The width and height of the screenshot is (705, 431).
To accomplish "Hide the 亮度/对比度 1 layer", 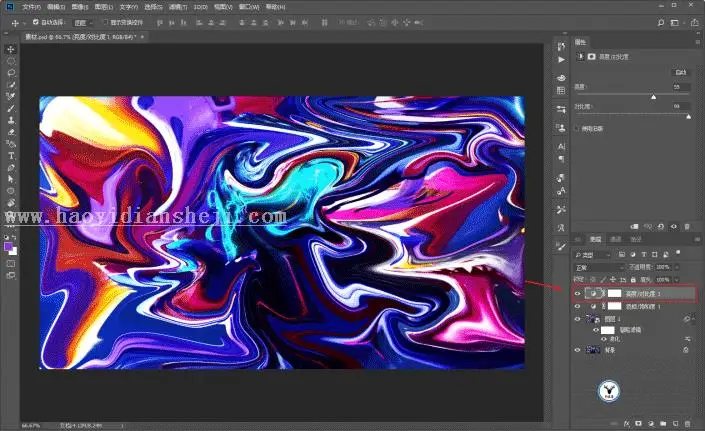I will [578, 293].
